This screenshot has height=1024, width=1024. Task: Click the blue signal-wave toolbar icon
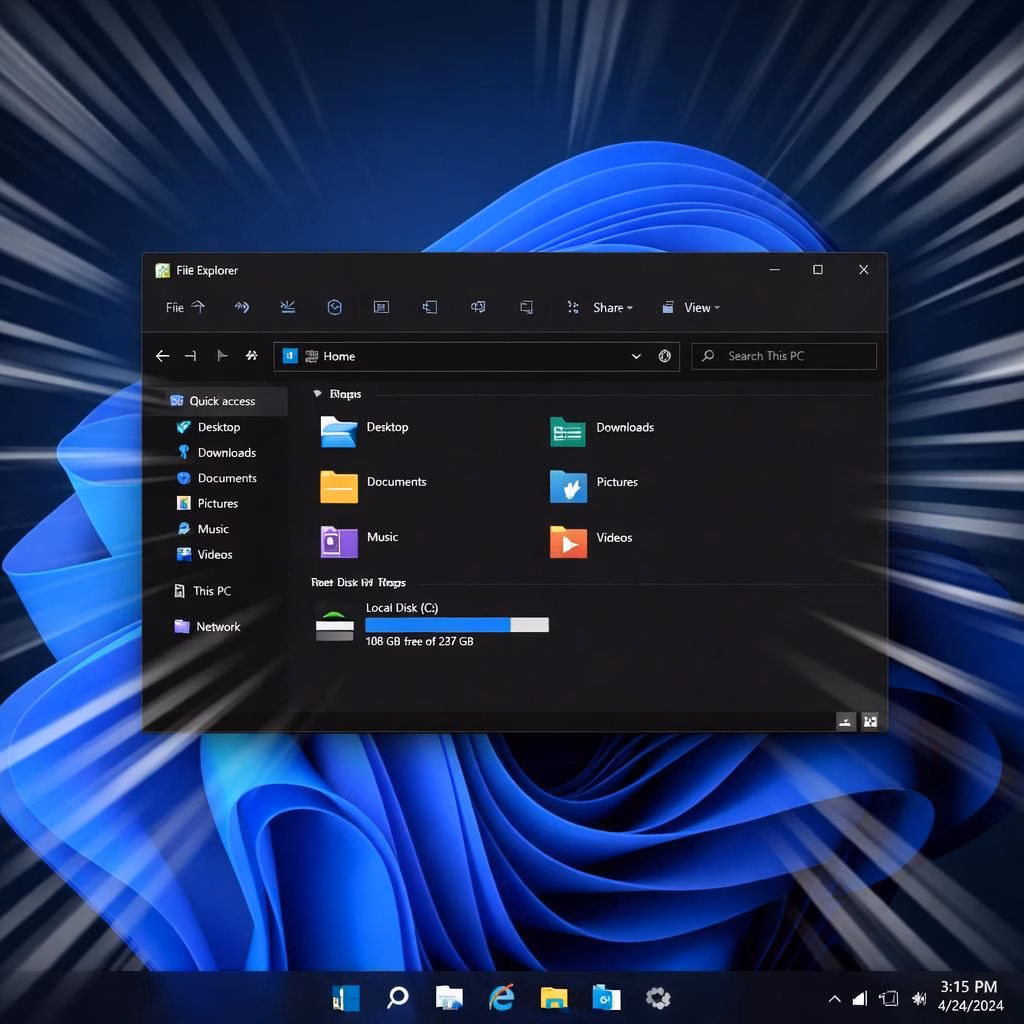(x=242, y=307)
